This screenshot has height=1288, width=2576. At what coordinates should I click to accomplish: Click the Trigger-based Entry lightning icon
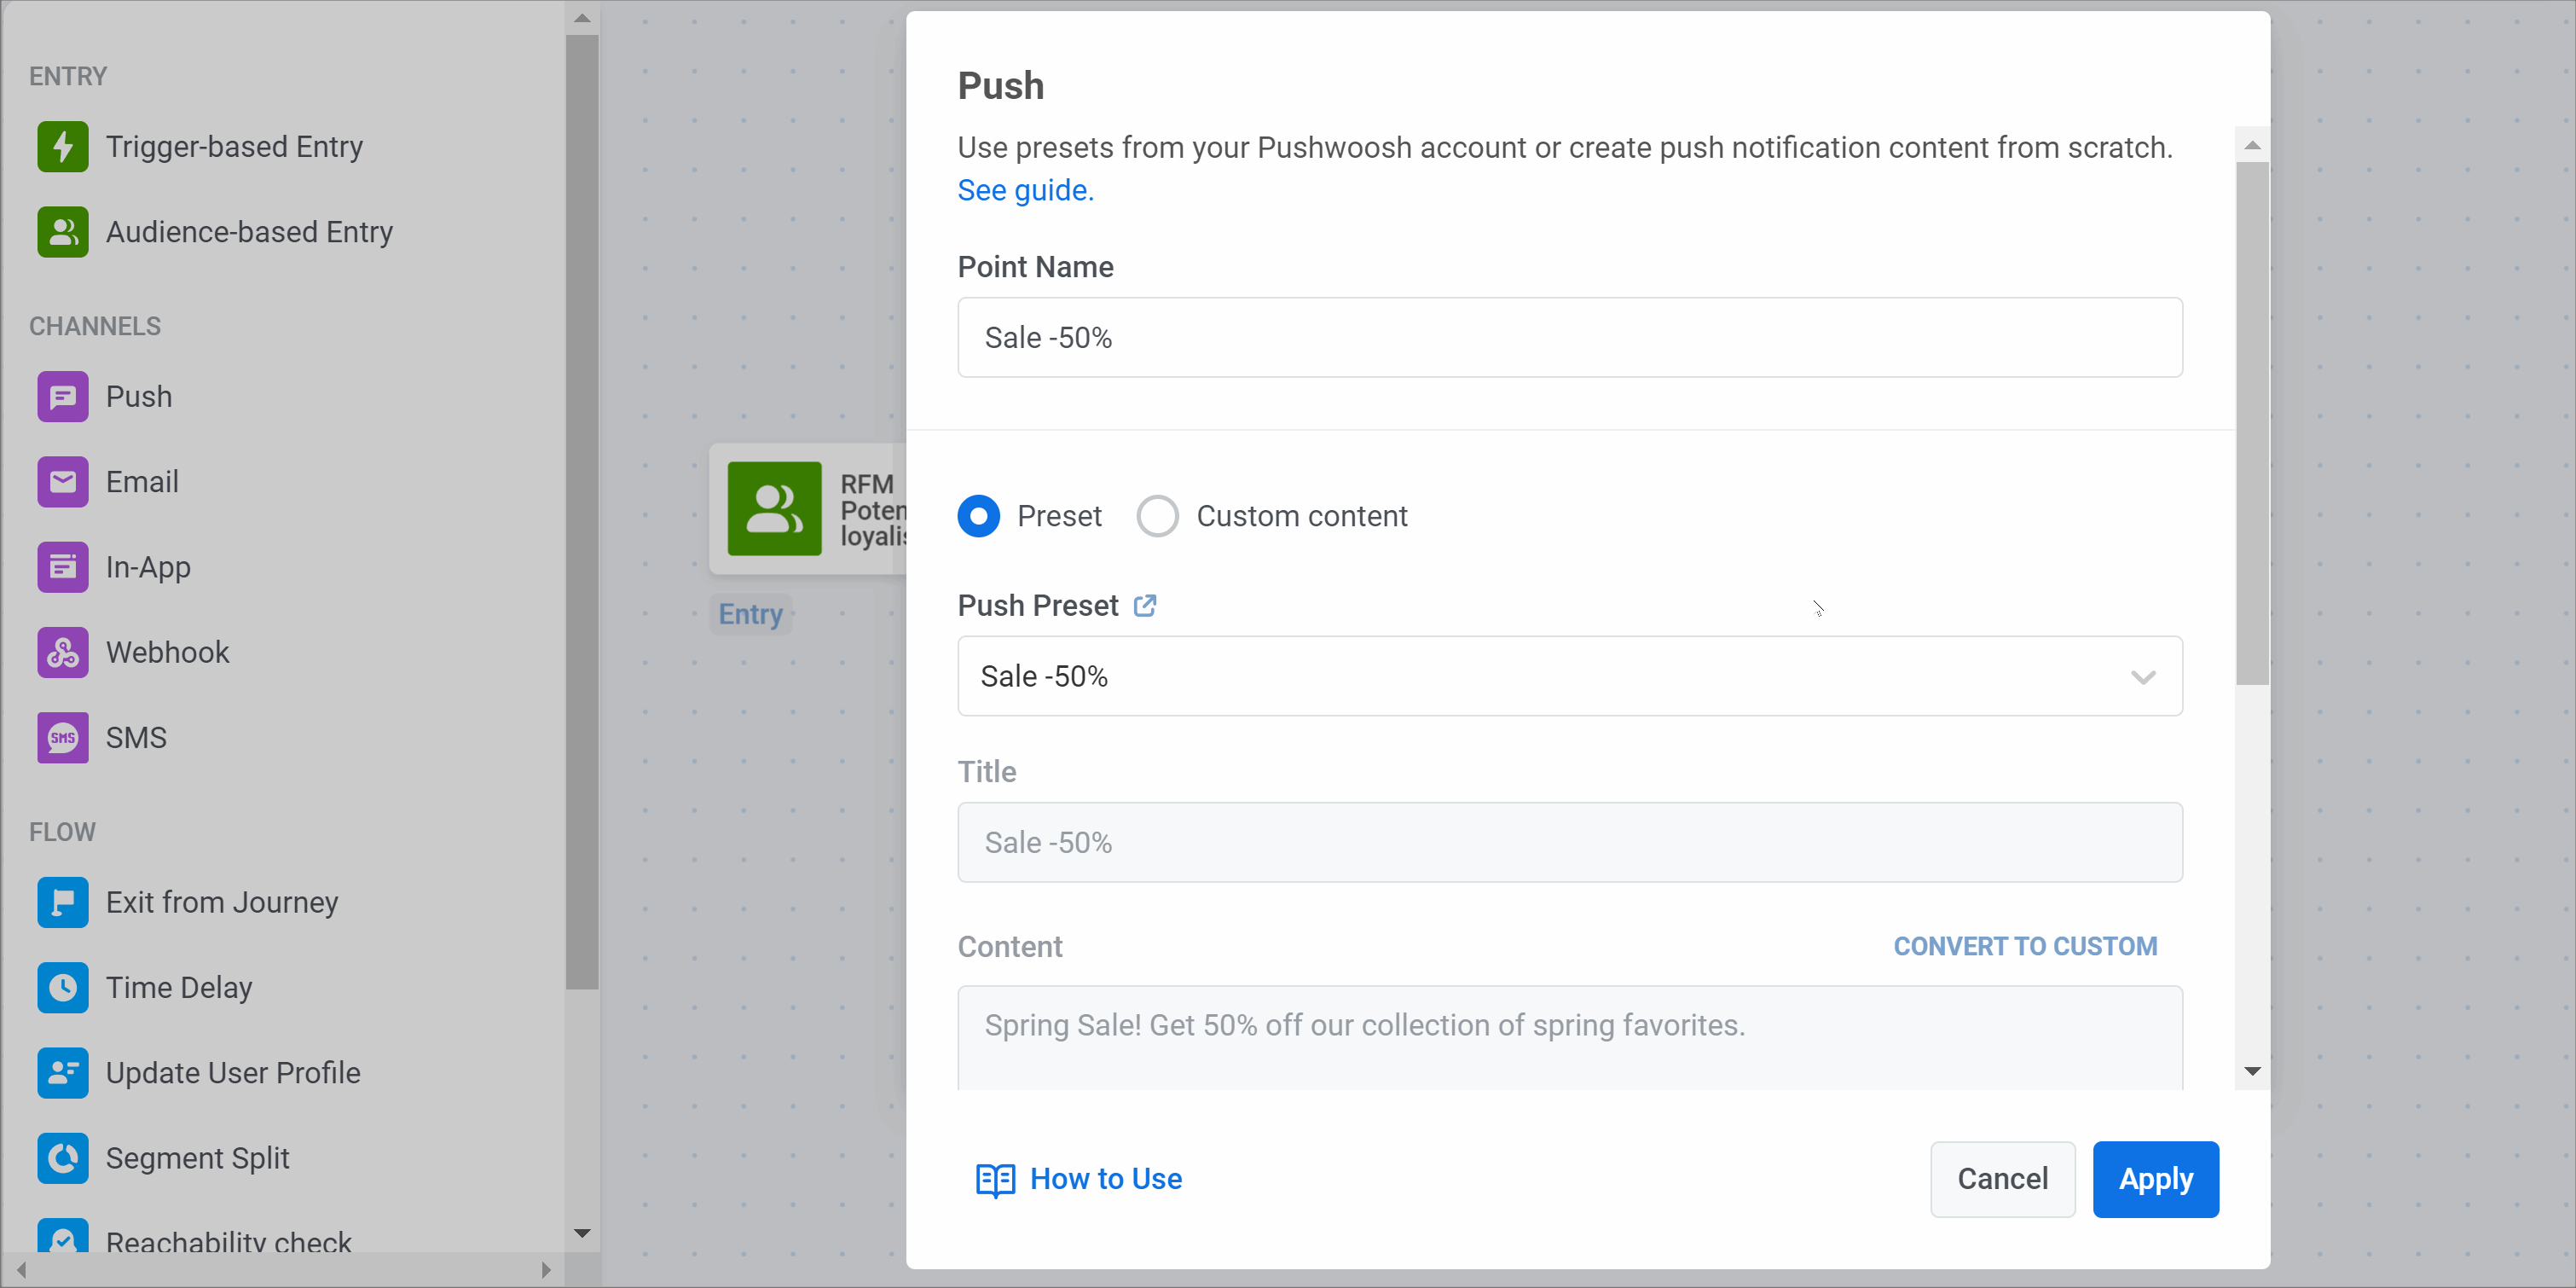[x=62, y=147]
